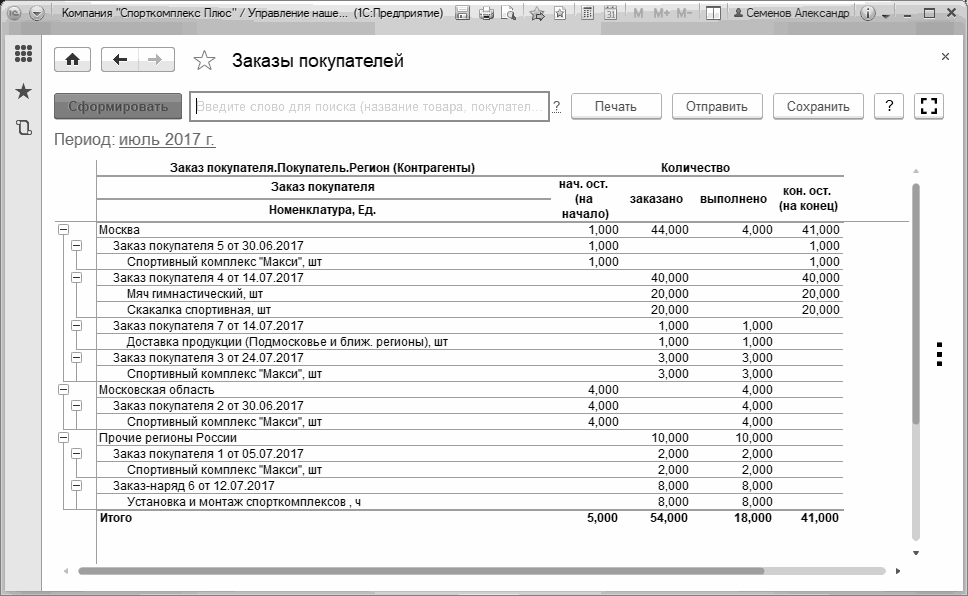Viewport: 968px width, 596px height.
Task: Open period link июль 2017 г.
Action: (167, 140)
